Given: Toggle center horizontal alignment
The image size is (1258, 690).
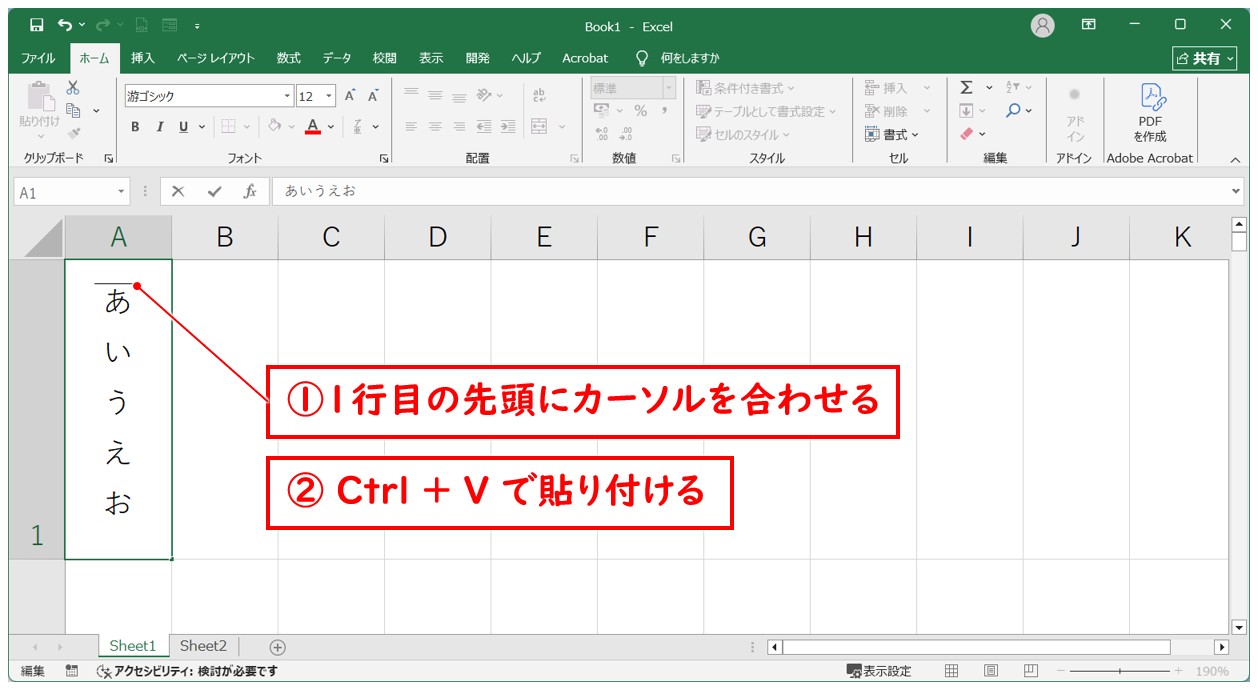Looking at the screenshot, I should tap(435, 127).
